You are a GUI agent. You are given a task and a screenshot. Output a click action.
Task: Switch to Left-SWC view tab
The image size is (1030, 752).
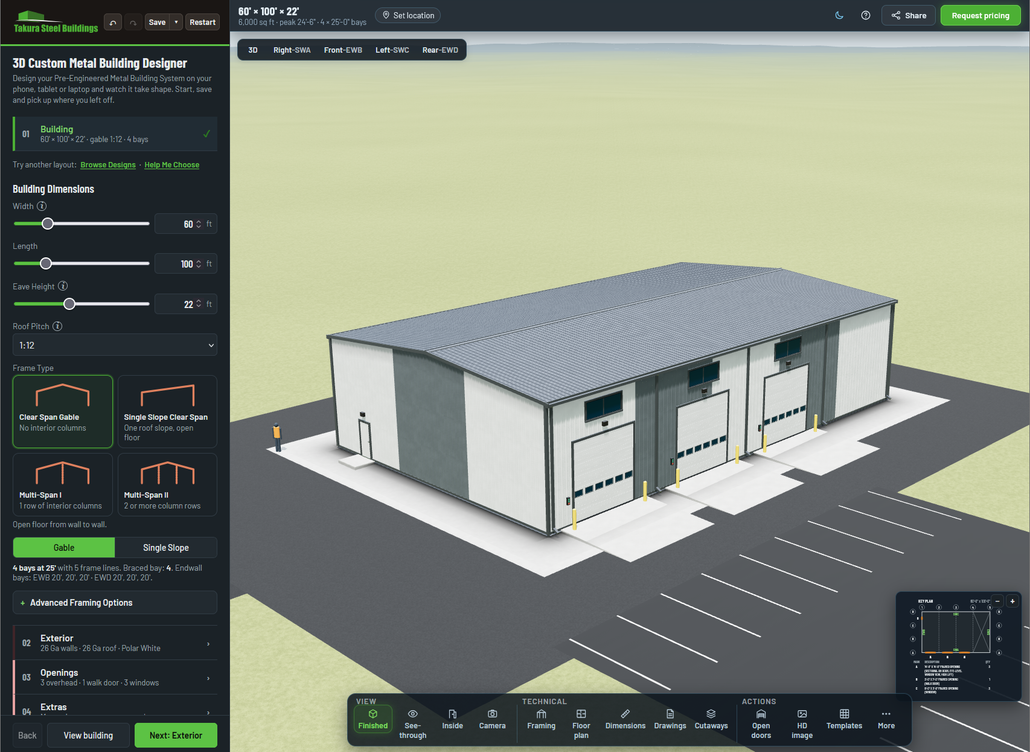click(392, 50)
